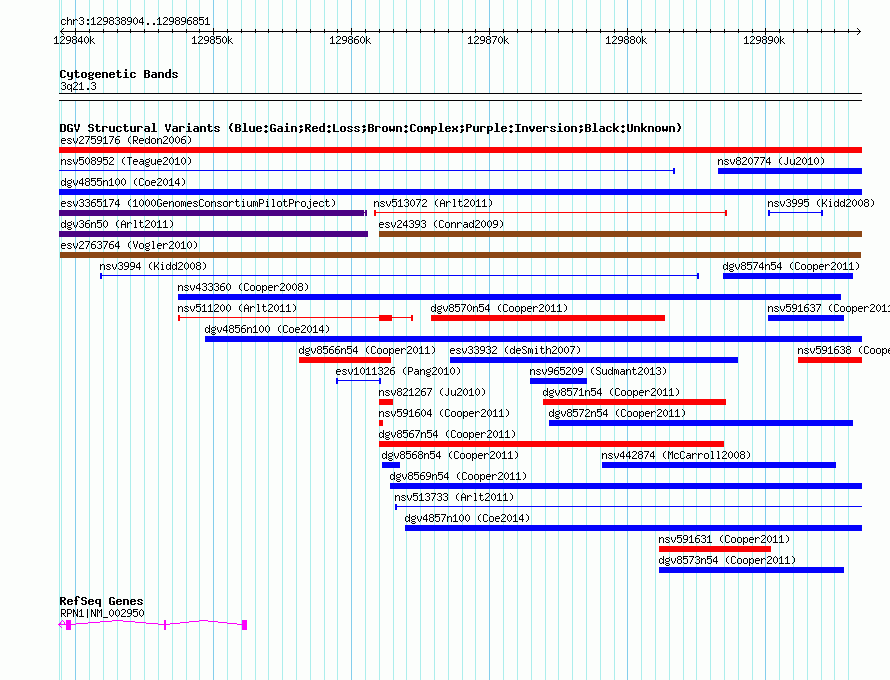The width and height of the screenshot is (890, 680).
Task: Select the long blue nsv433360 bar
Action: [x=509, y=297]
